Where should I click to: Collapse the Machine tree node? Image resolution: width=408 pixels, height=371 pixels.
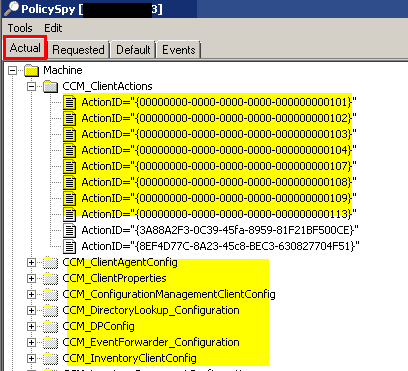[x=13, y=70]
